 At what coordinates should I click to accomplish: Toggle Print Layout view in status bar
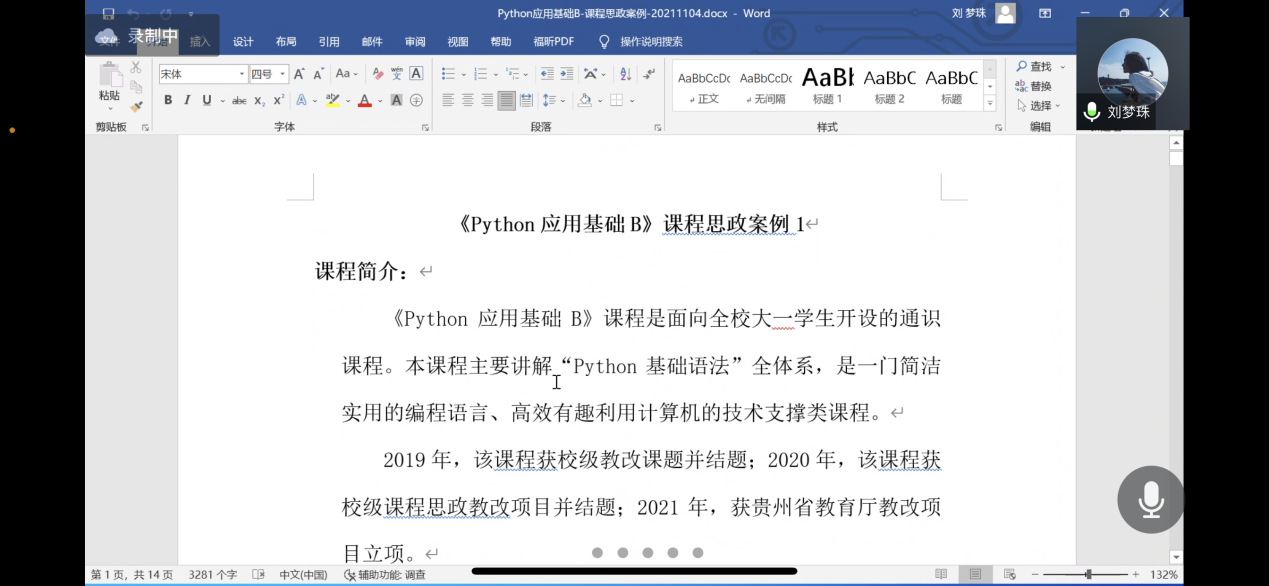[x=975, y=574]
